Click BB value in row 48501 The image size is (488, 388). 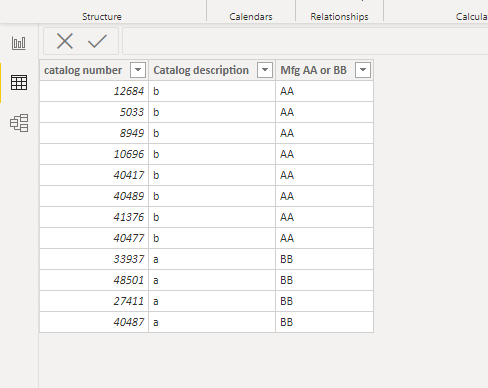pos(324,280)
